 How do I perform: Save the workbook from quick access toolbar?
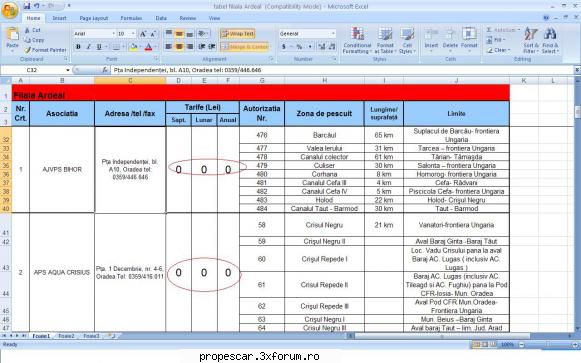pyautogui.click(x=27, y=6)
